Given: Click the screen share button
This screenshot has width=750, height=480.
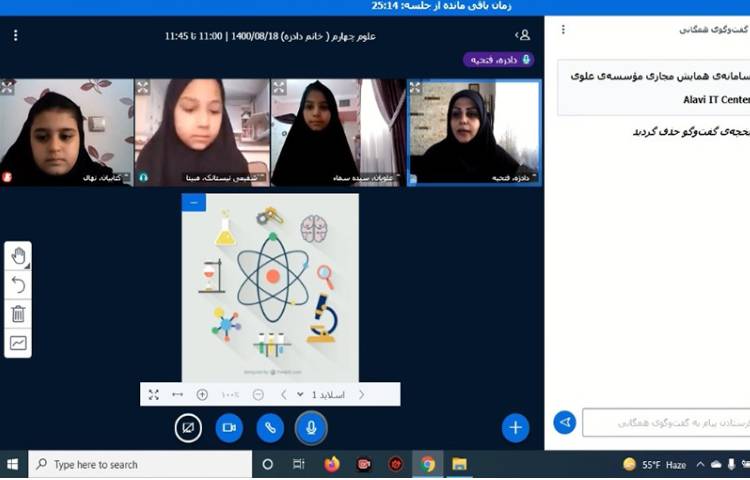Looking at the screenshot, I should (x=188, y=428).
